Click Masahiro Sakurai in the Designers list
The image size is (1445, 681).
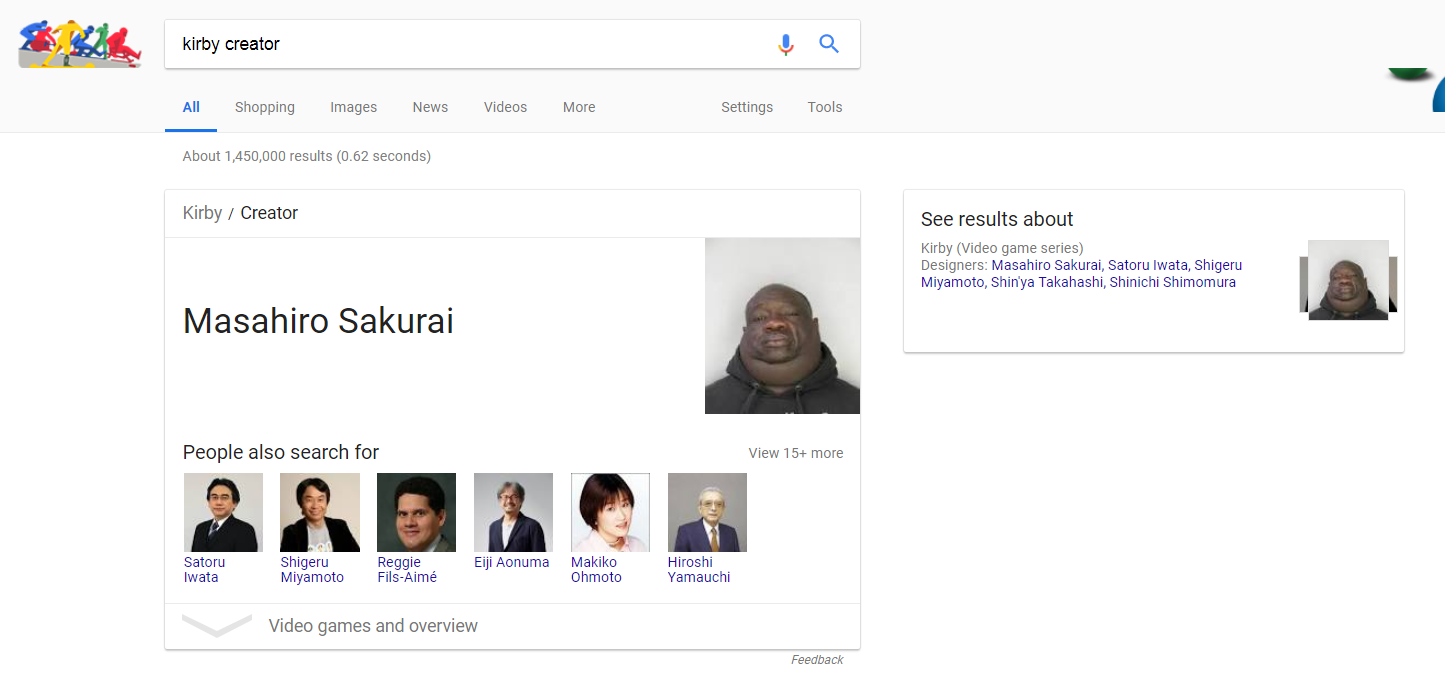point(1046,265)
